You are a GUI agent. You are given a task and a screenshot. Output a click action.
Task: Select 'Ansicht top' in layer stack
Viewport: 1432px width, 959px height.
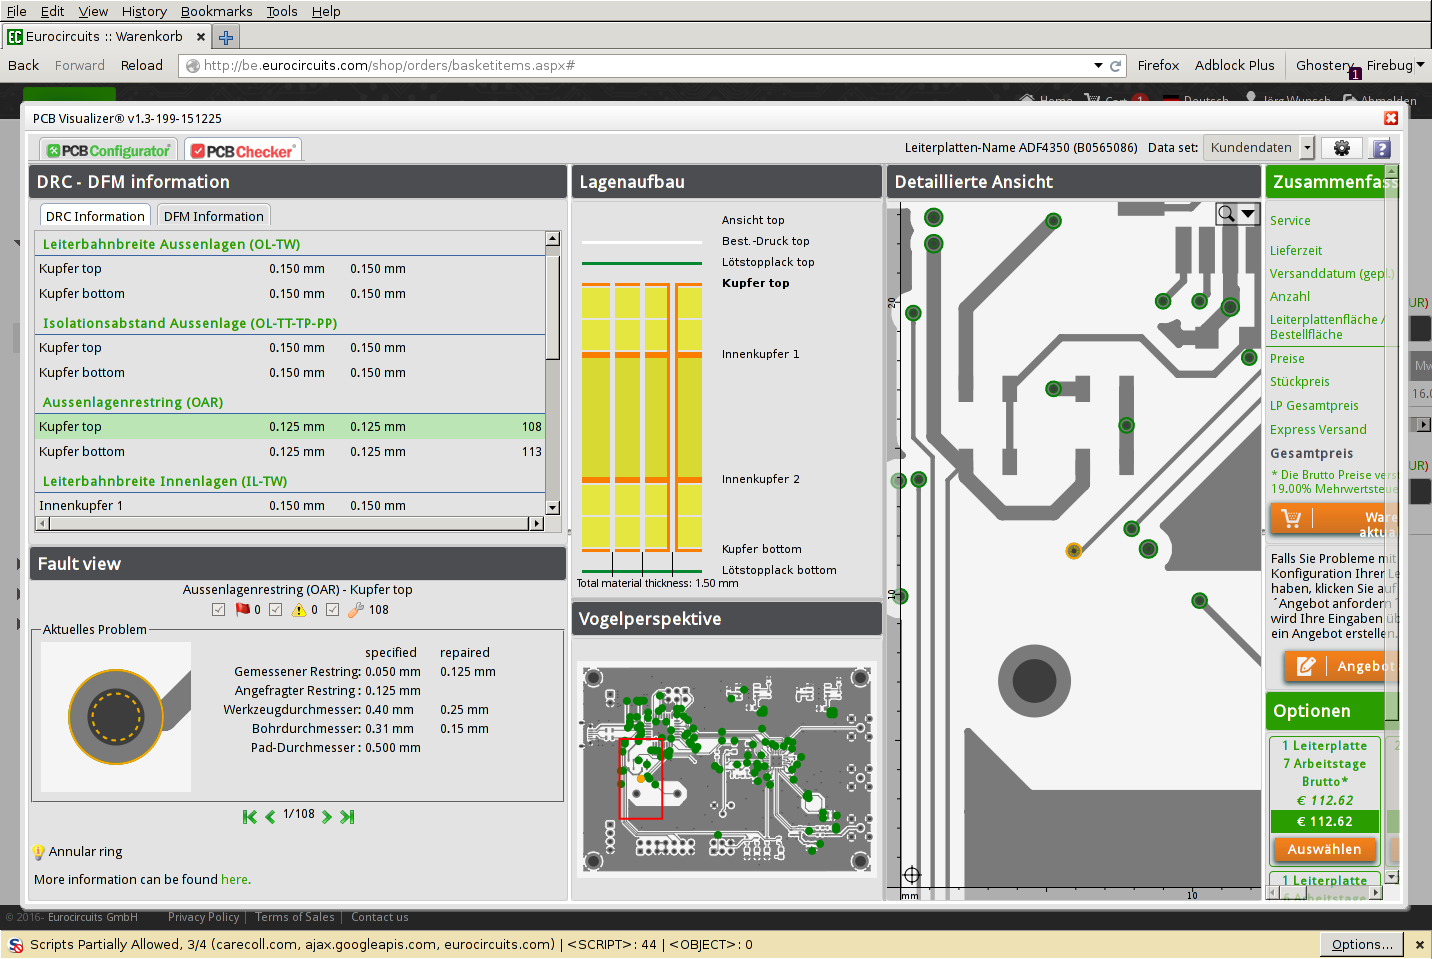click(753, 220)
